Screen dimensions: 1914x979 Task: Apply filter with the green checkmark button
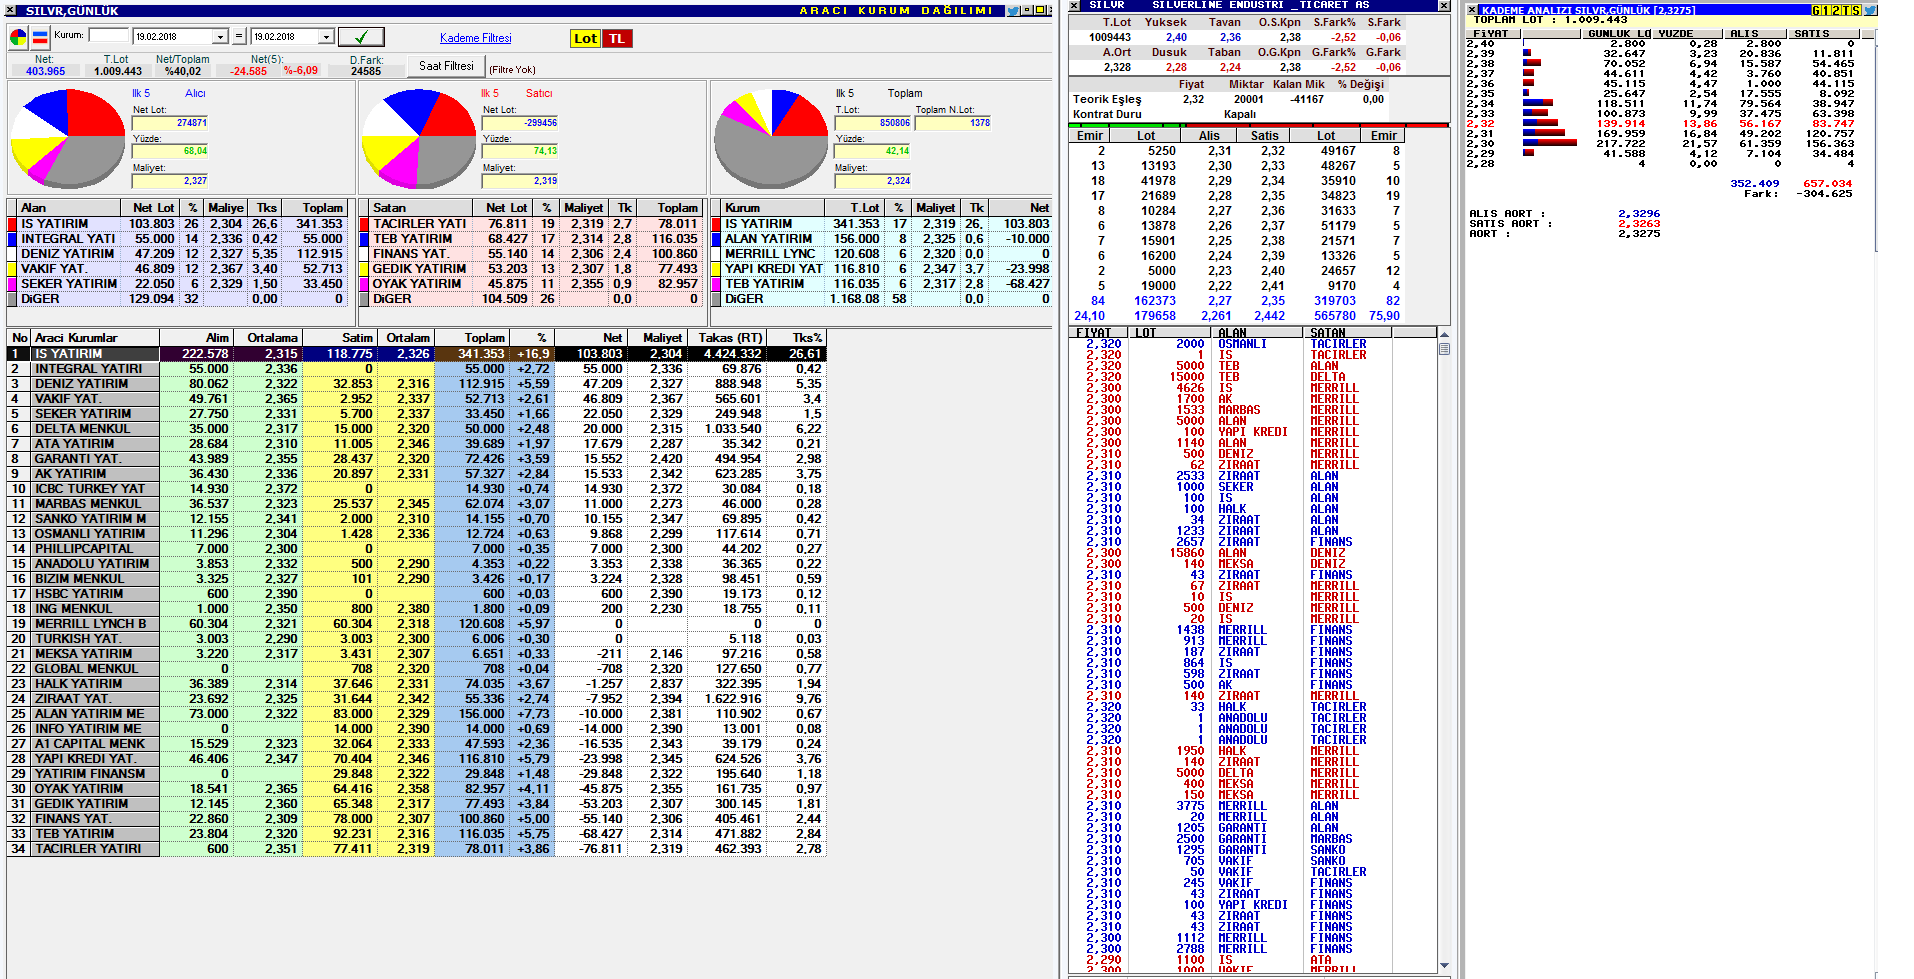pos(360,37)
